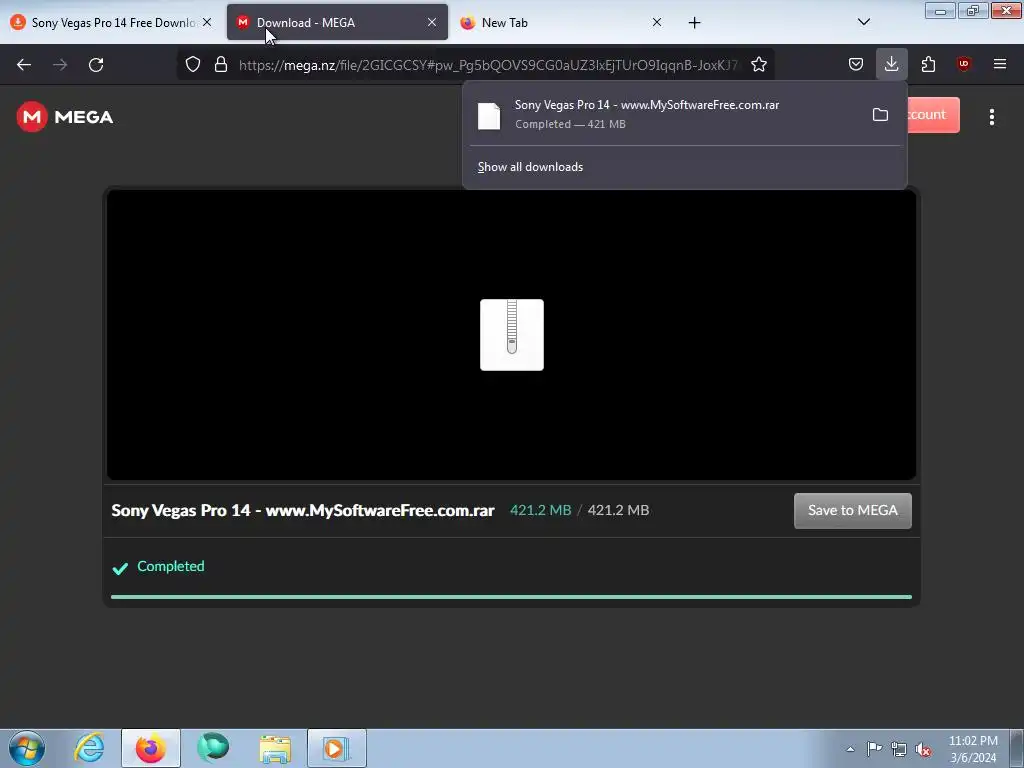The width and height of the screenshot is (1024, 768).
Task: Open containing folder for downloaded rar
Action: [x=880, y=115]
